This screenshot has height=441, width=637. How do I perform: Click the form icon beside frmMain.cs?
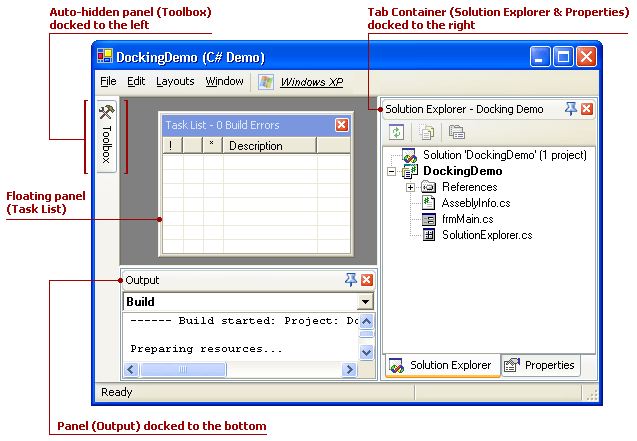pyautogui.click(x=428, y=220)
